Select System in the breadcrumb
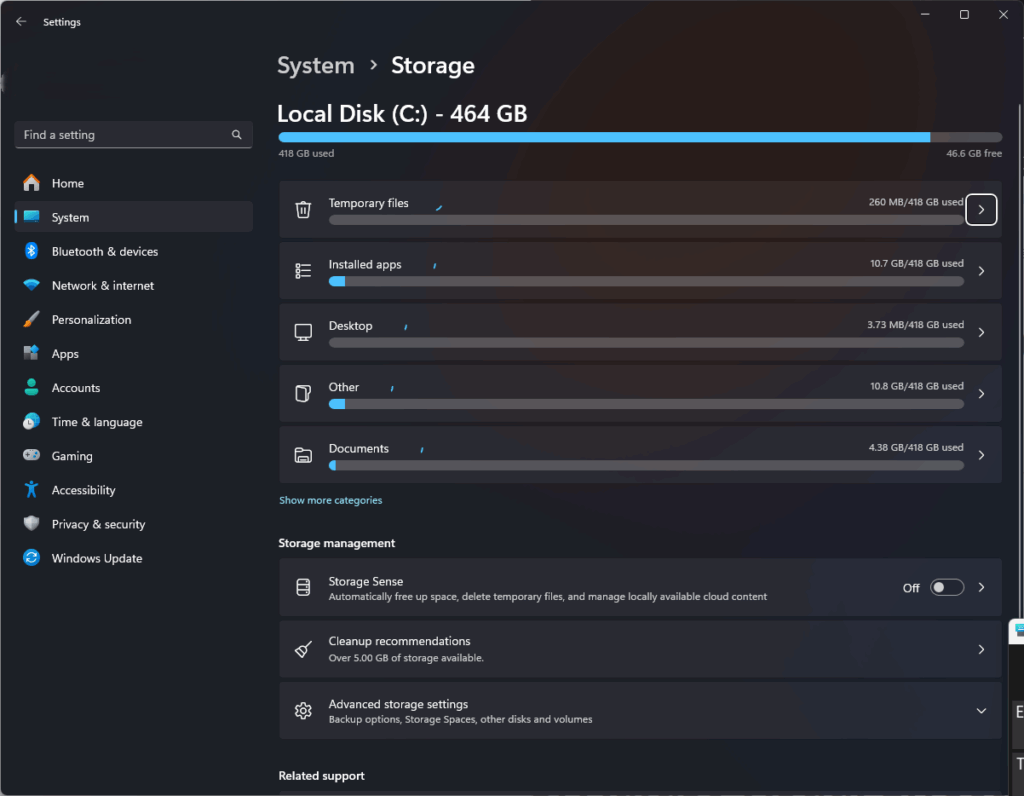Screen dimensions: 1024x796 [315, 65]
